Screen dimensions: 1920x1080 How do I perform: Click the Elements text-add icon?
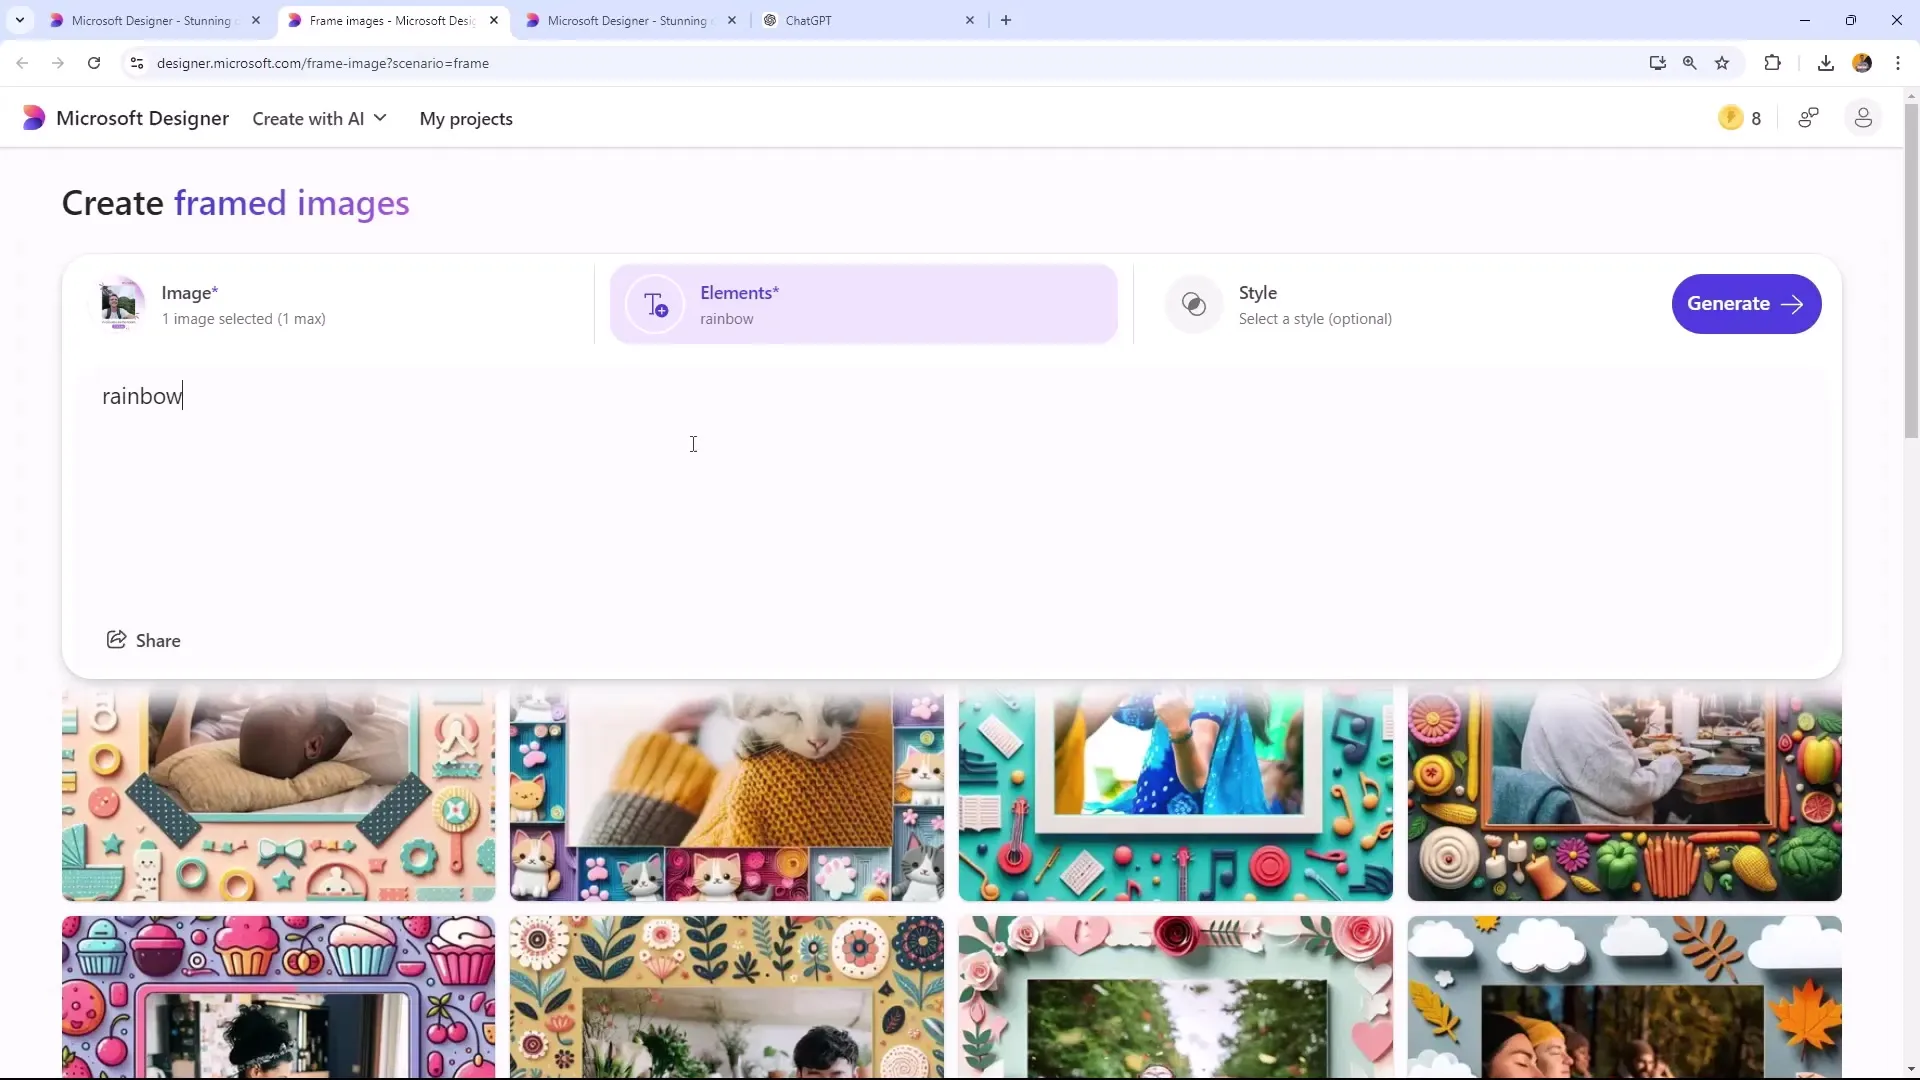click(655, 304)
